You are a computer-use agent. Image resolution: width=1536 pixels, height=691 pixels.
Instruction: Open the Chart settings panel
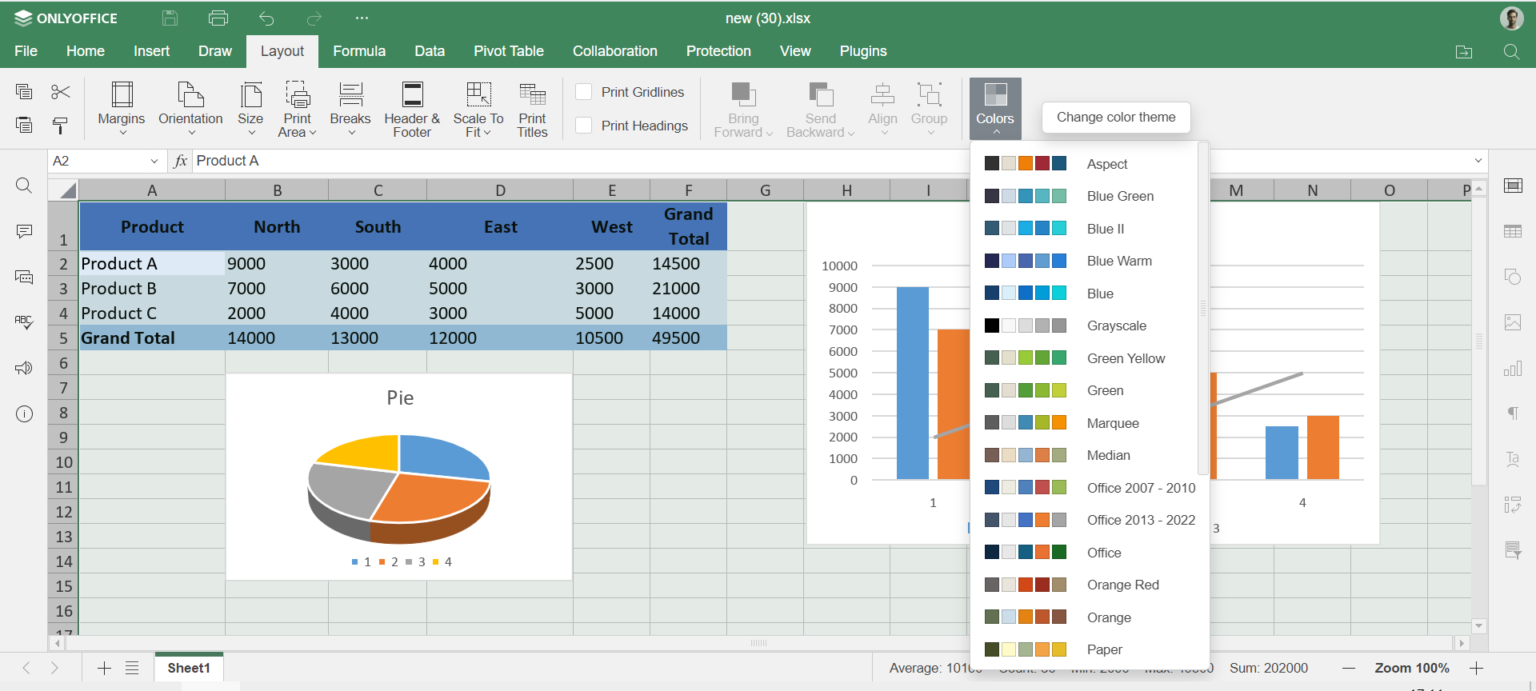(x=1513, y=368)
